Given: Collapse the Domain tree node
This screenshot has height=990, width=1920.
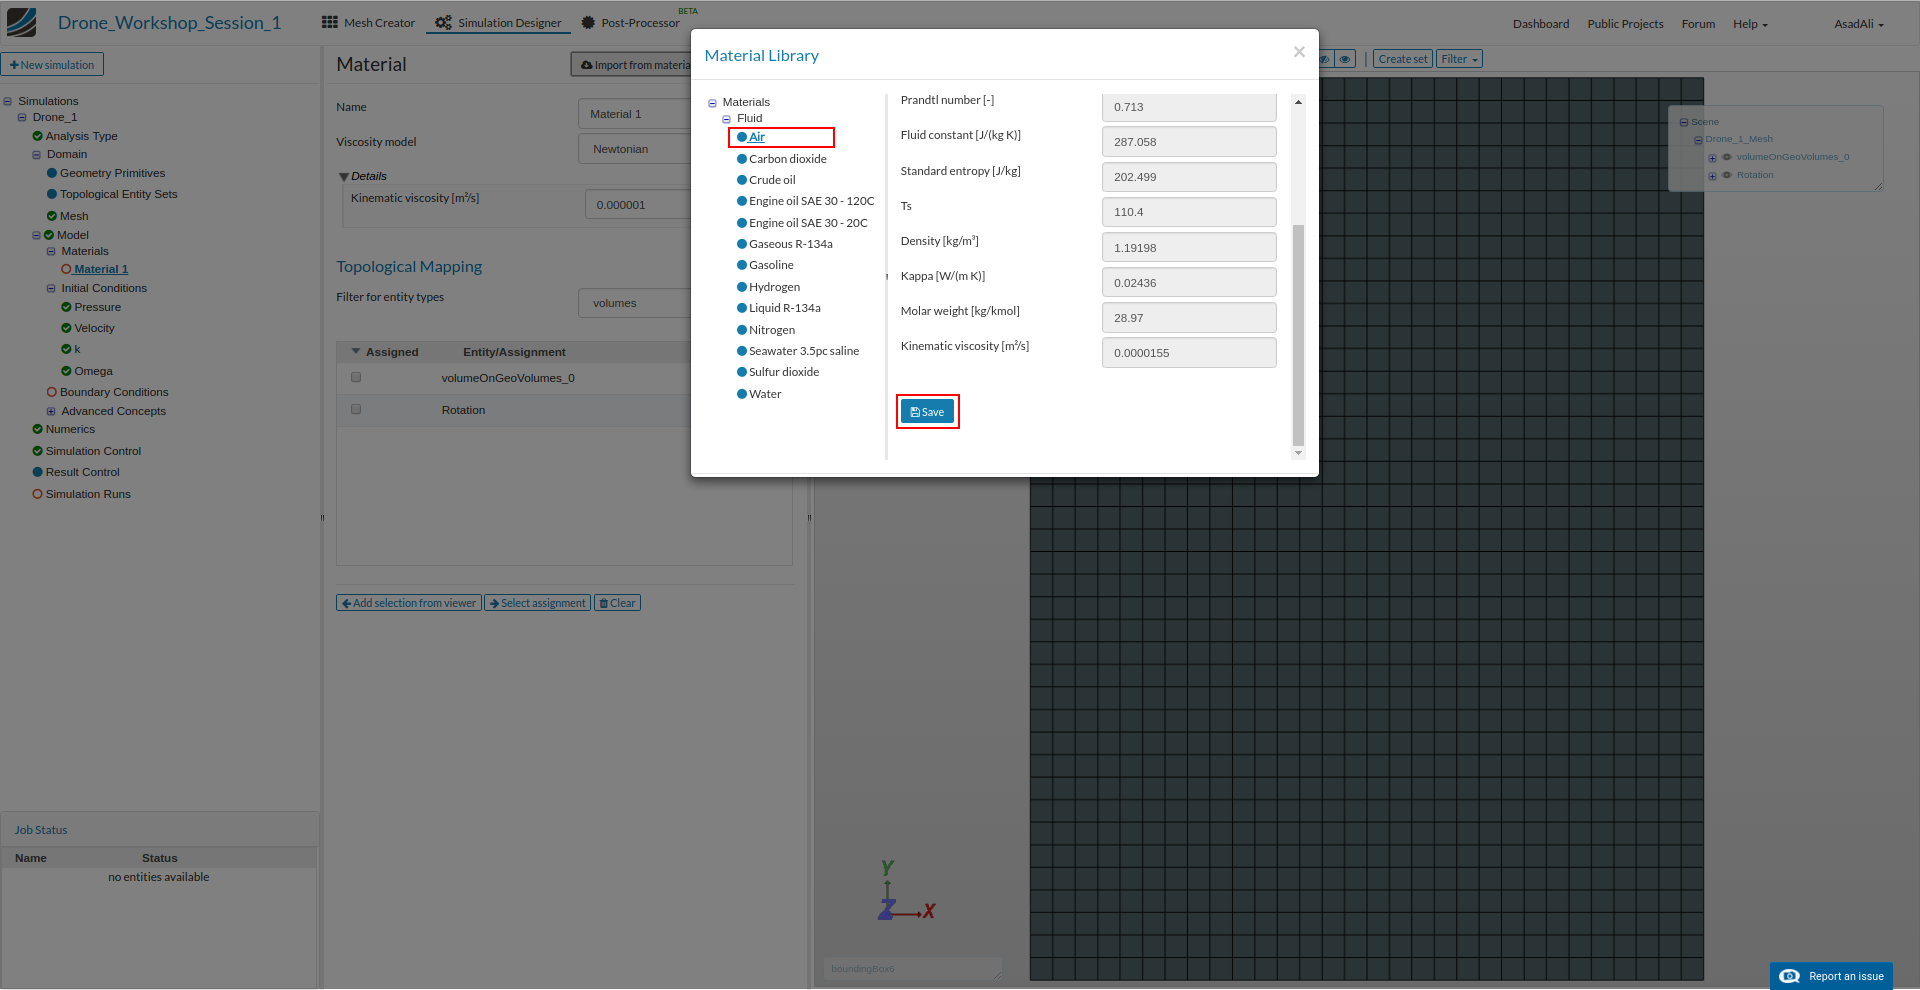Looking at the screenshot, I should click(37, 155).
